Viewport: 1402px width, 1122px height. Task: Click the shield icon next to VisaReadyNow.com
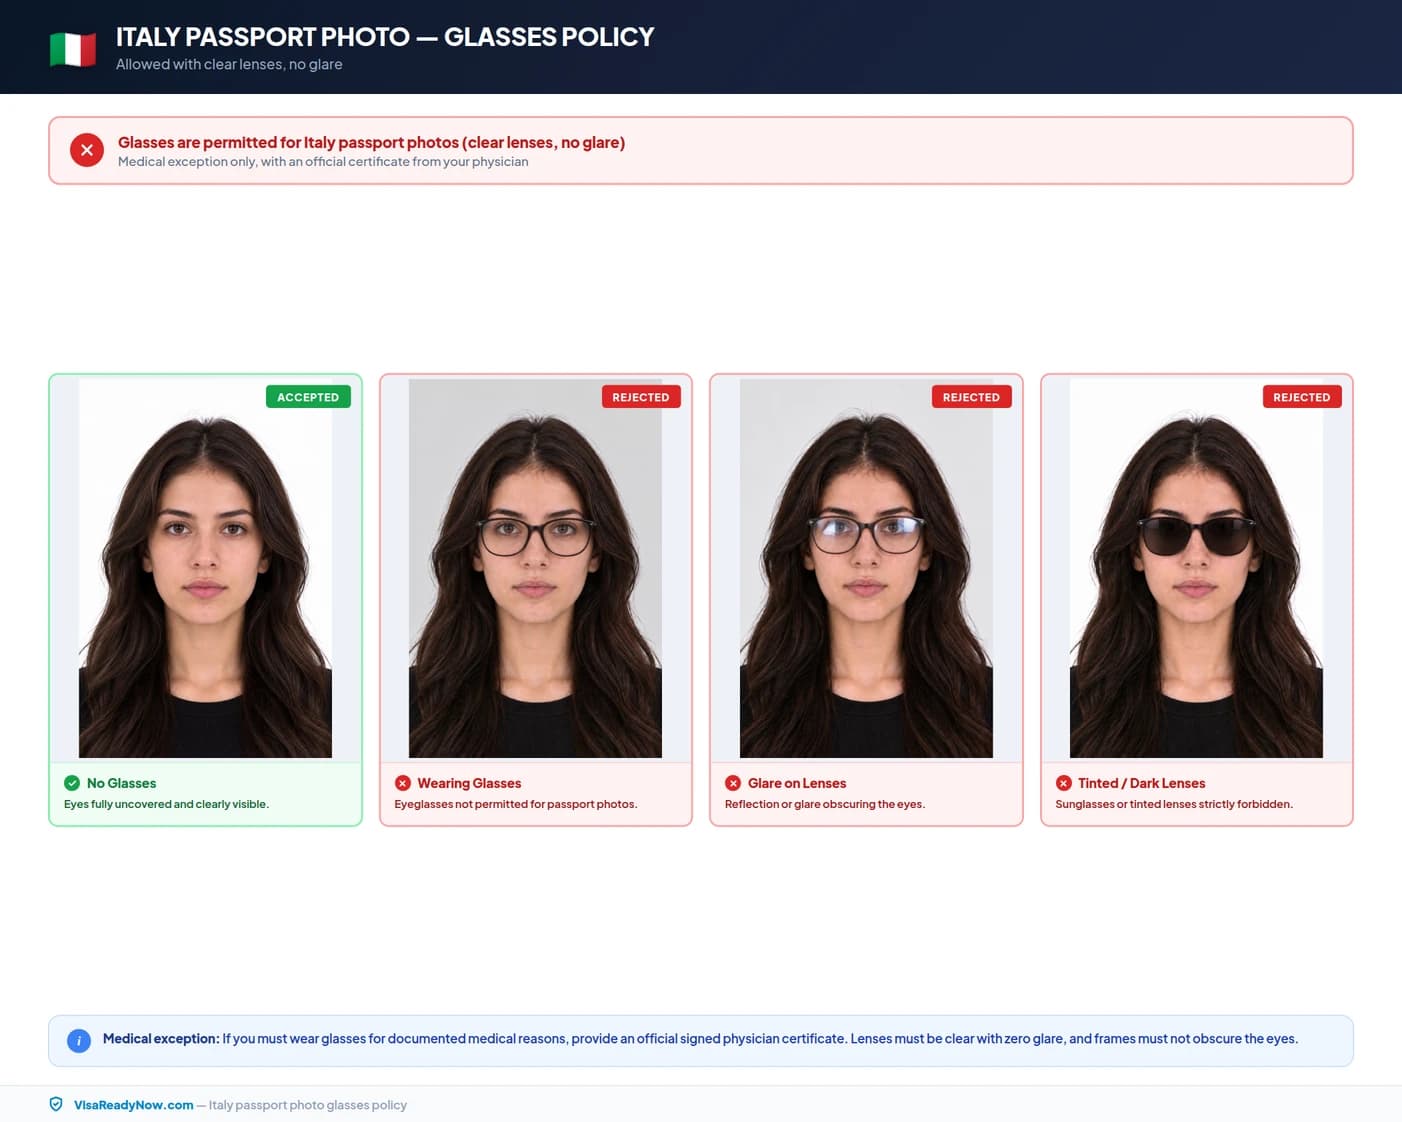(x=56, y=1104)
